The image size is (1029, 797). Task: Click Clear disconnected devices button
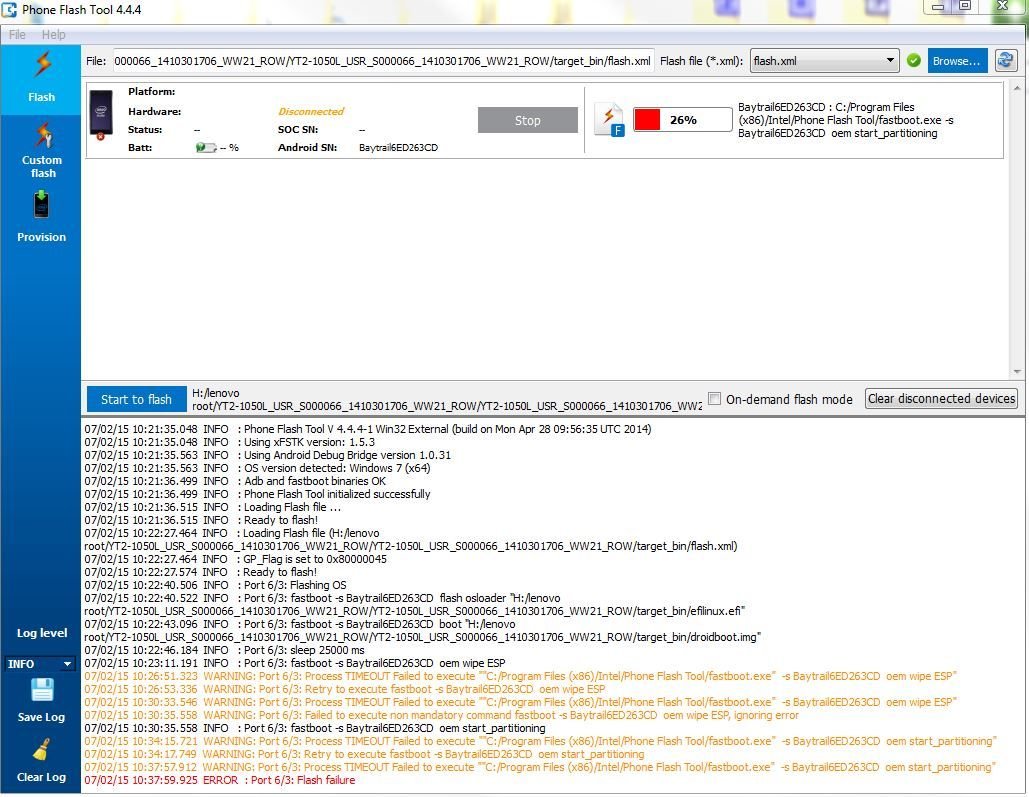point(941,398)
